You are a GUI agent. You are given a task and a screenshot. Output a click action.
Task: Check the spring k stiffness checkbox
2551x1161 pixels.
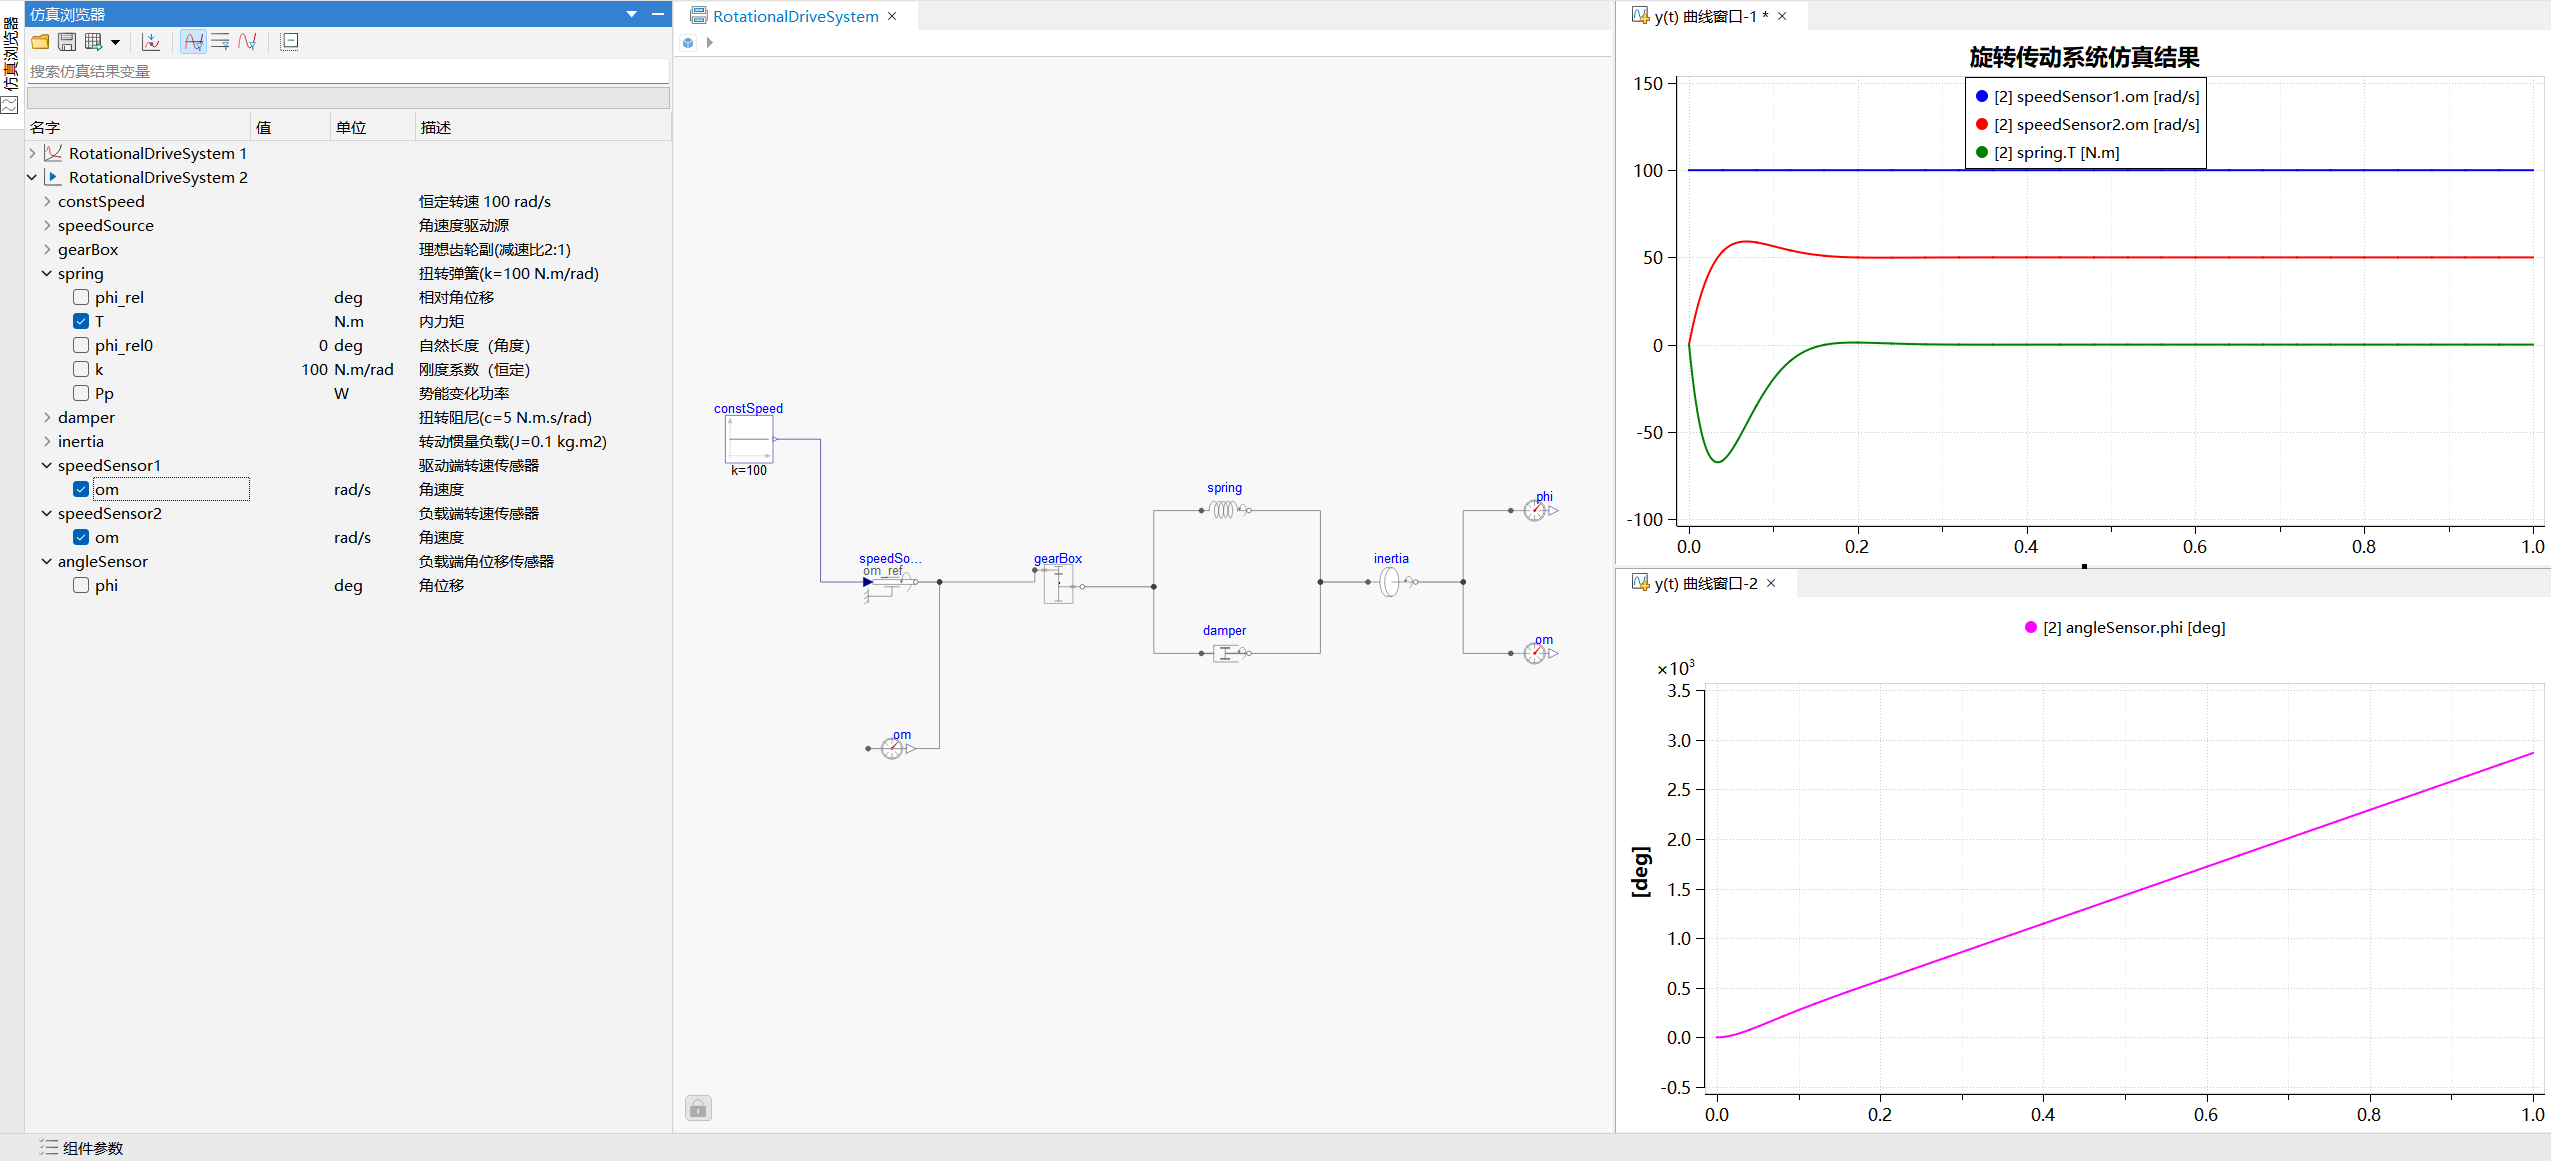click(x=81, y=369)
